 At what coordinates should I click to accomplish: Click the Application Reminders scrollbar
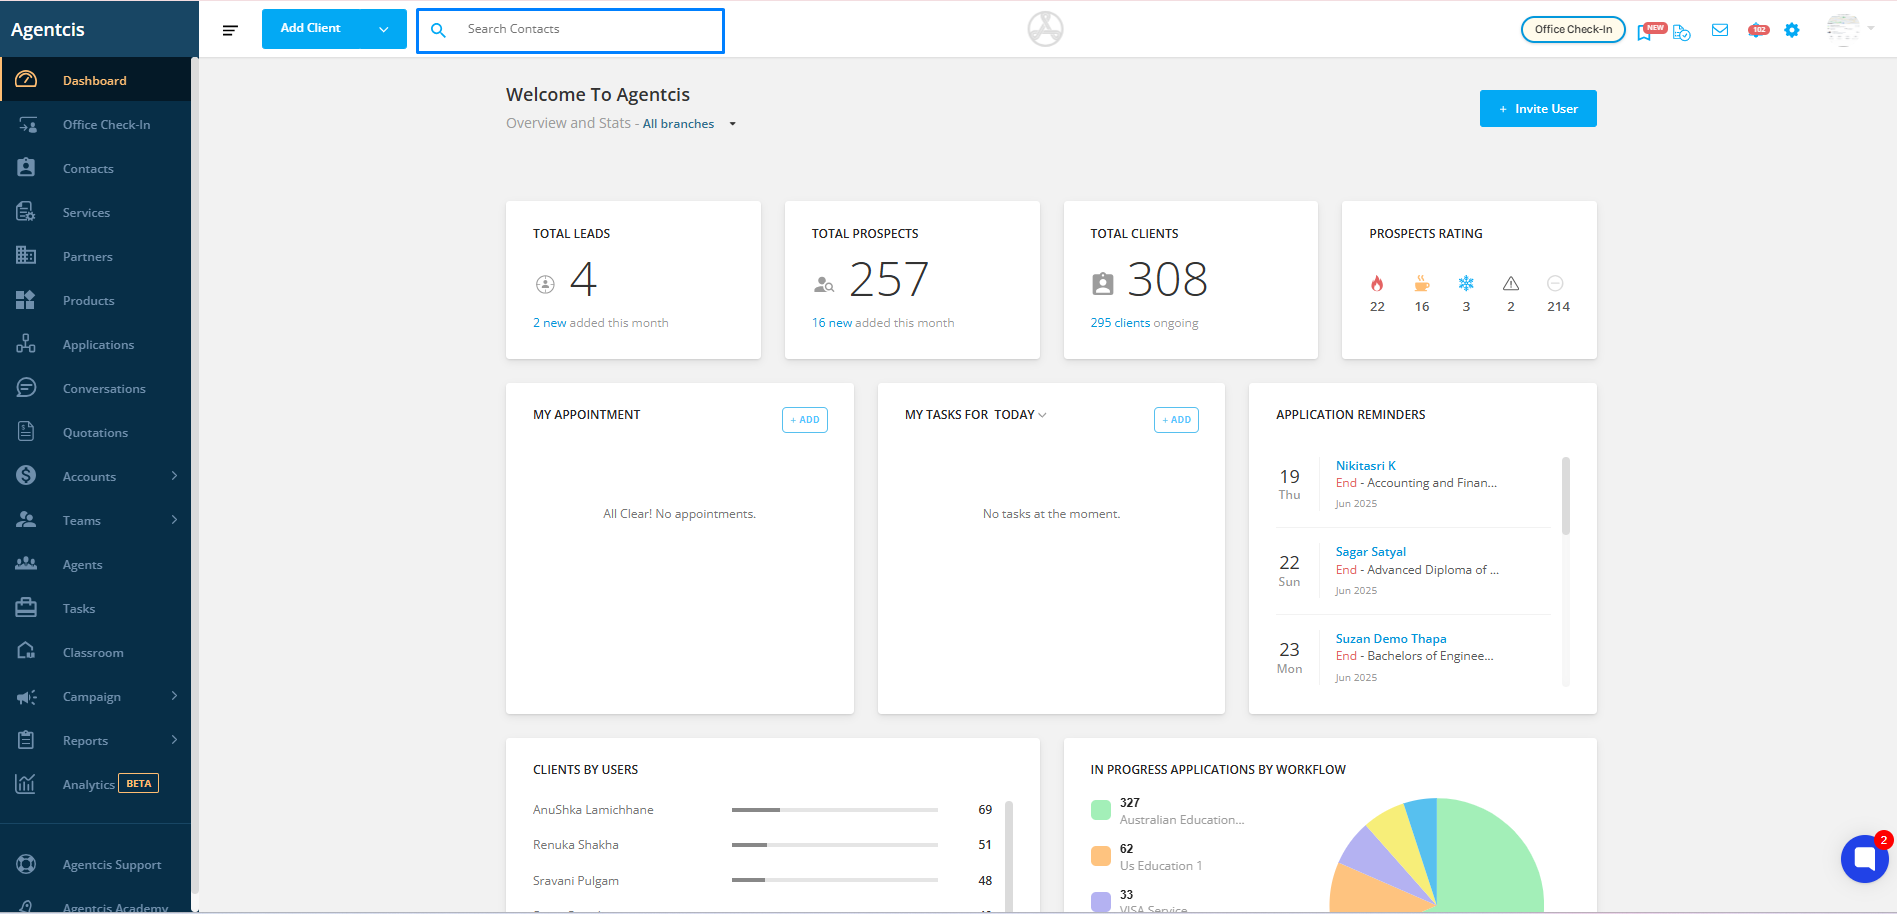(1566, 496)
